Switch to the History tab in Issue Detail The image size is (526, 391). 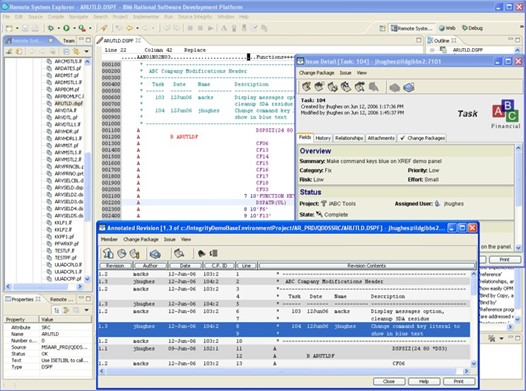[323, 138]
